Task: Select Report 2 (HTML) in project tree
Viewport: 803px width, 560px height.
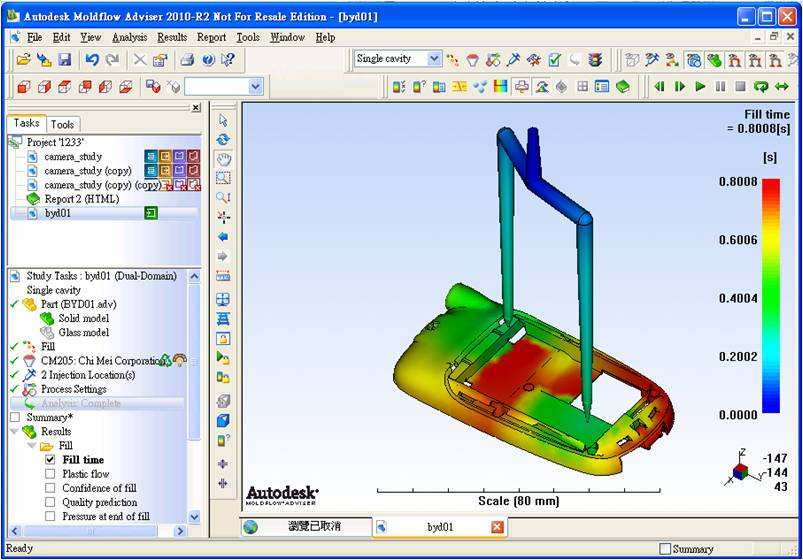Action: (81, 199)
